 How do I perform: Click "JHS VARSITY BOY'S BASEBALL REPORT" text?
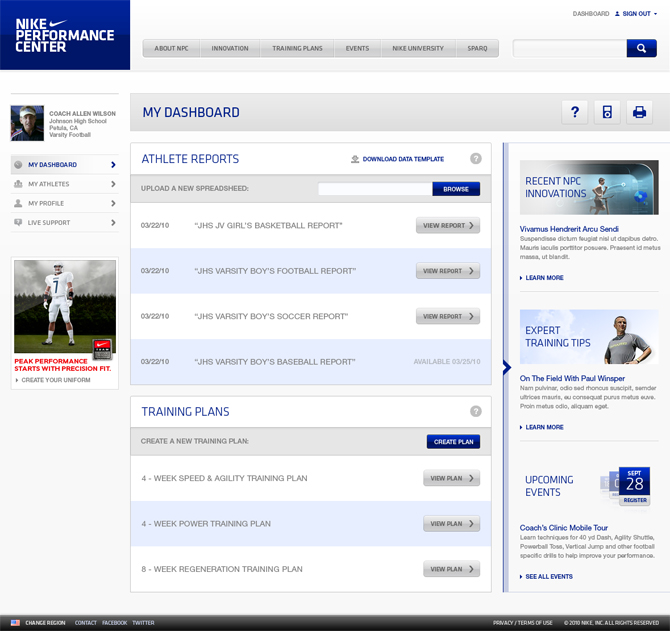[275, 361]
